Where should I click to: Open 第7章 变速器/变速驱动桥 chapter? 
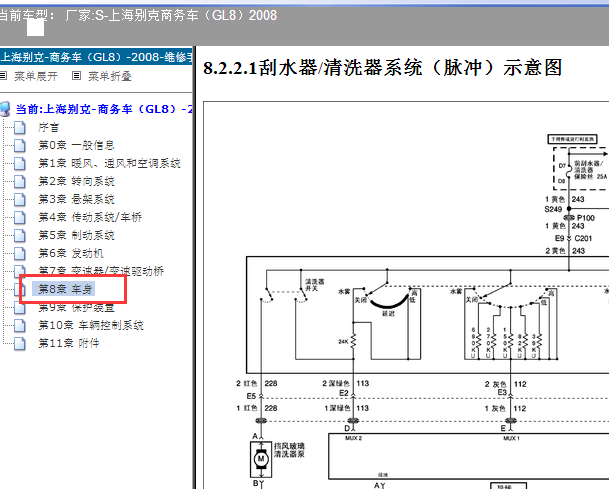101,270
